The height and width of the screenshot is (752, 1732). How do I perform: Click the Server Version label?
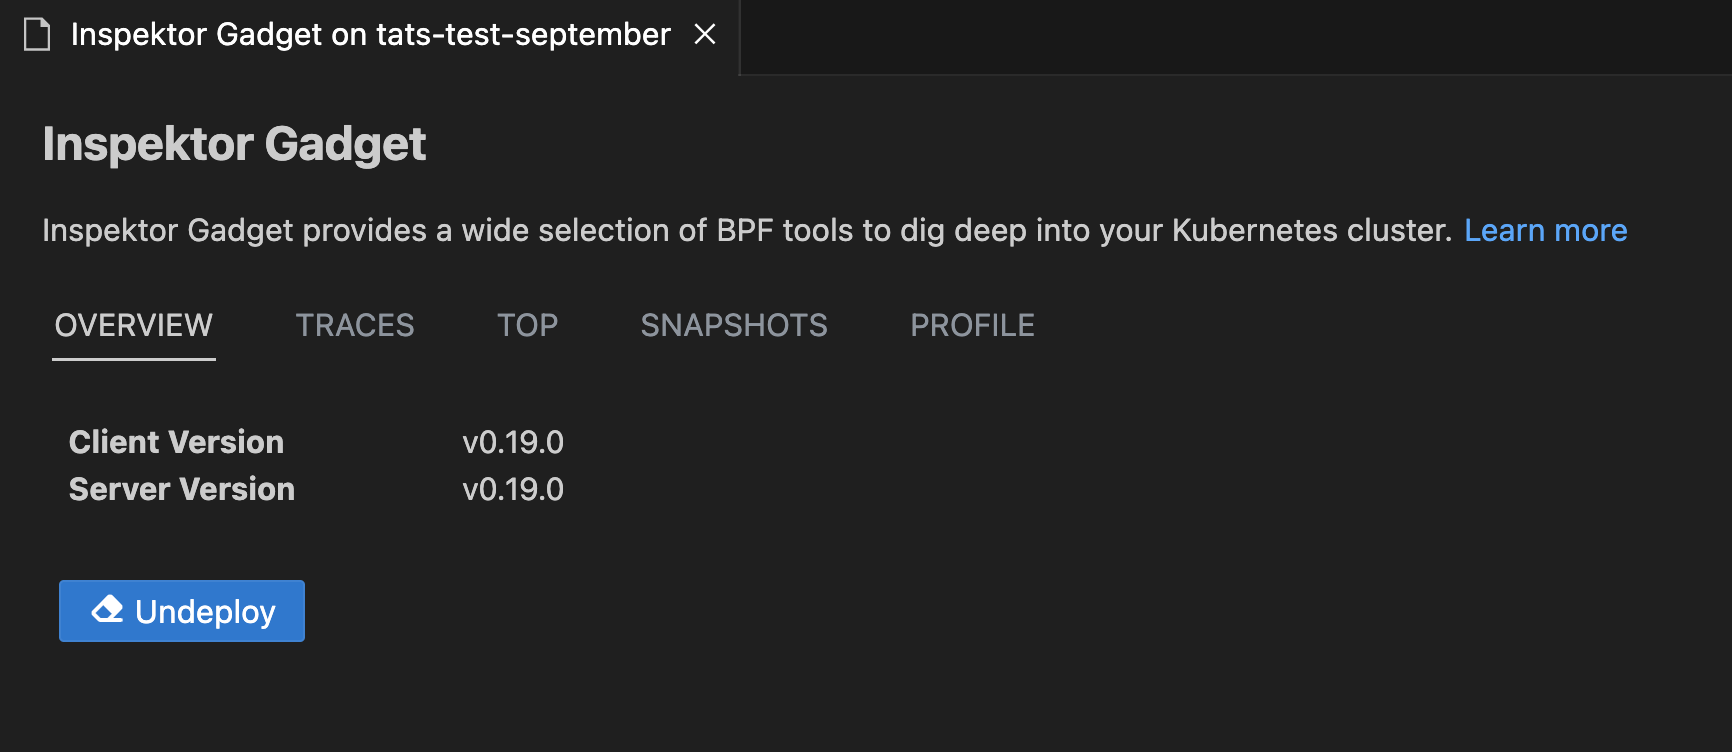click(x=182, y=489)
